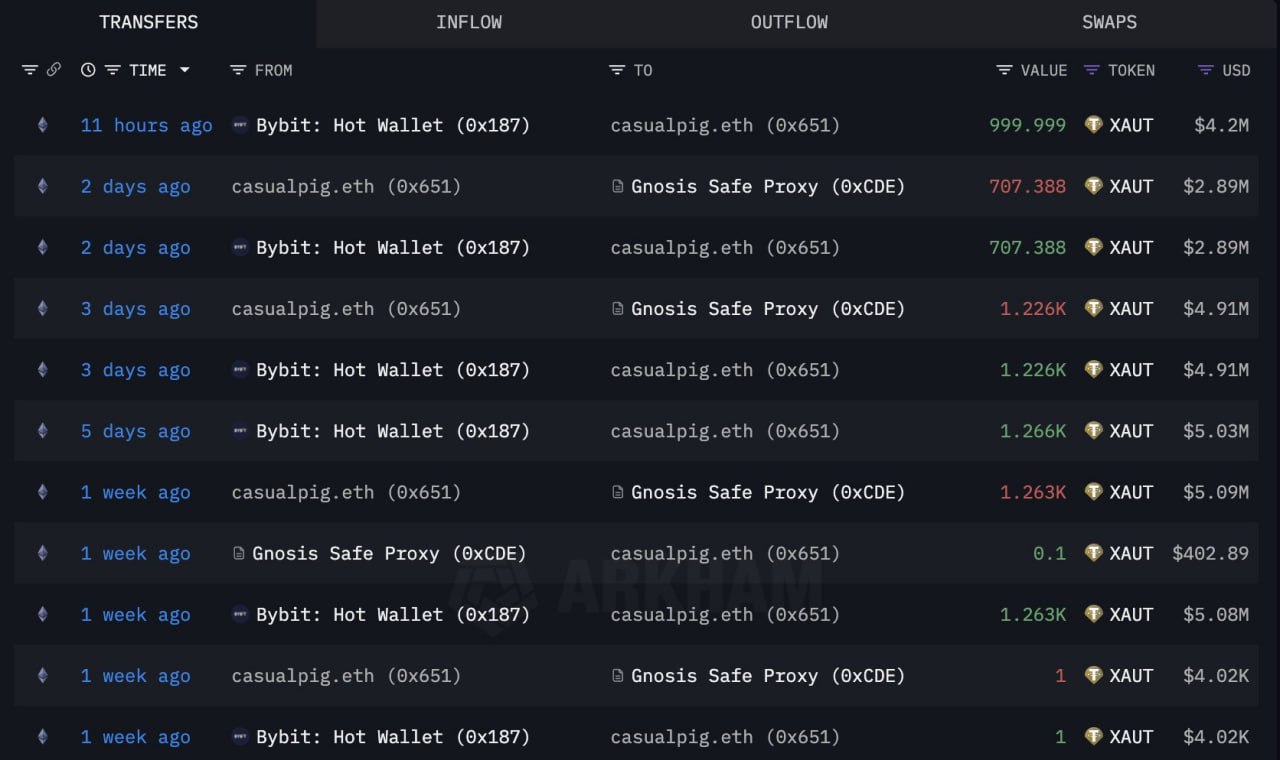1280x760 pixels.
Task: Click the purple filter icon beside USD
Action: click(x=1206, y=70)
